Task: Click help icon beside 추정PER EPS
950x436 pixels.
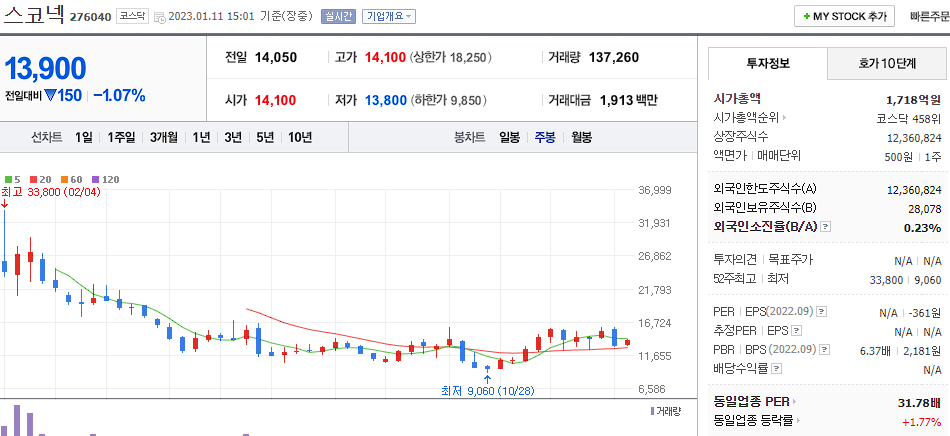Action: coord(797,331)
